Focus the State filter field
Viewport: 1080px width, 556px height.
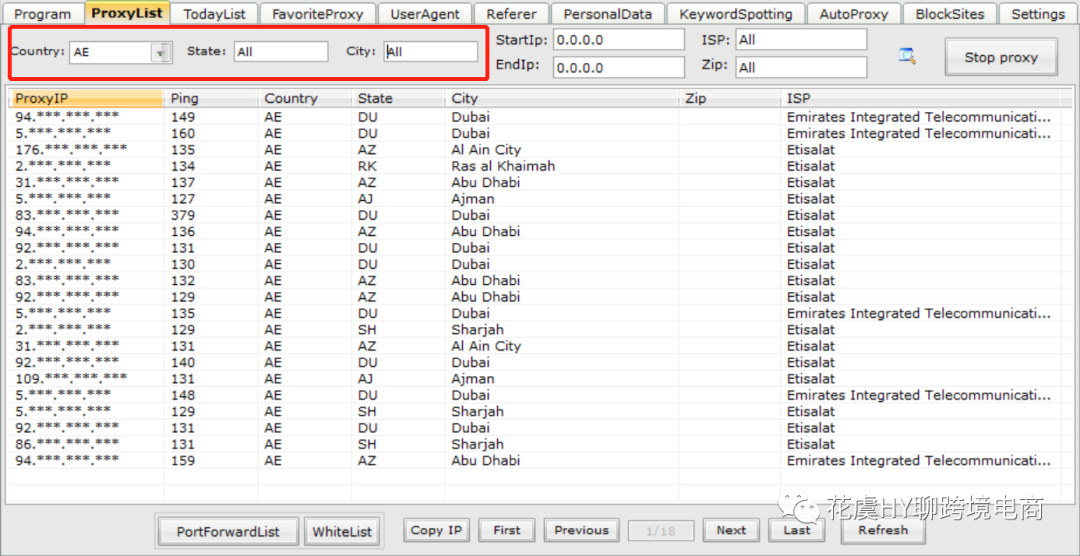point(280,51)
